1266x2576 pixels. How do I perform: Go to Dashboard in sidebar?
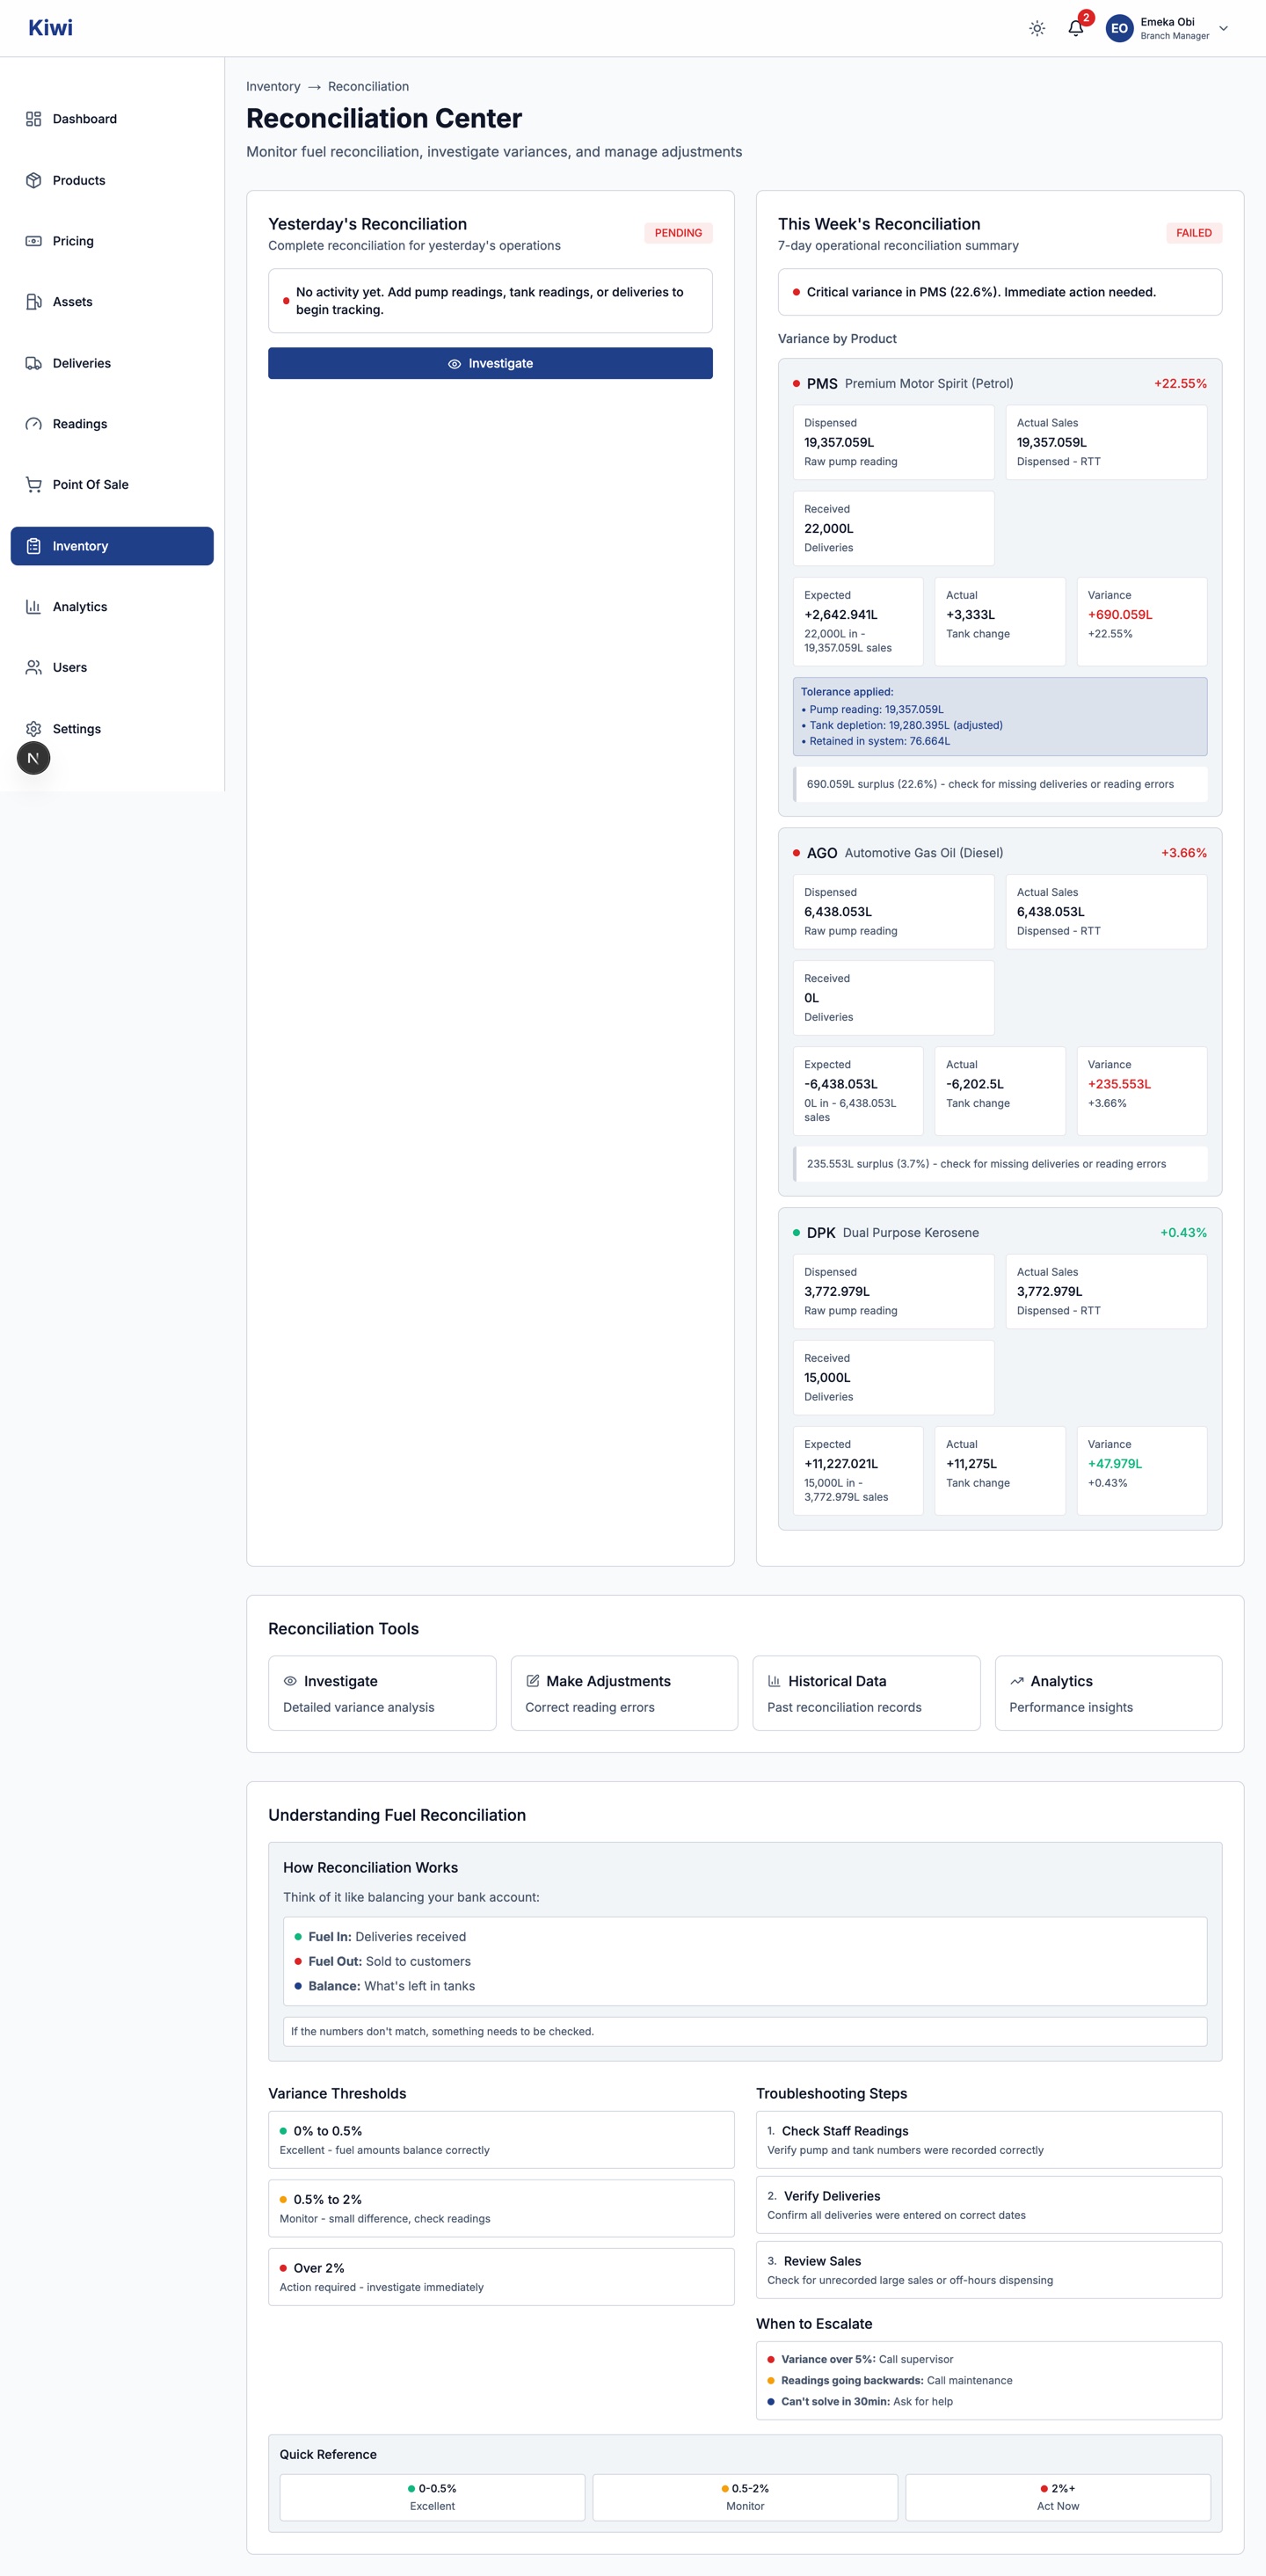pyautogui.click(x=112, y=119)
